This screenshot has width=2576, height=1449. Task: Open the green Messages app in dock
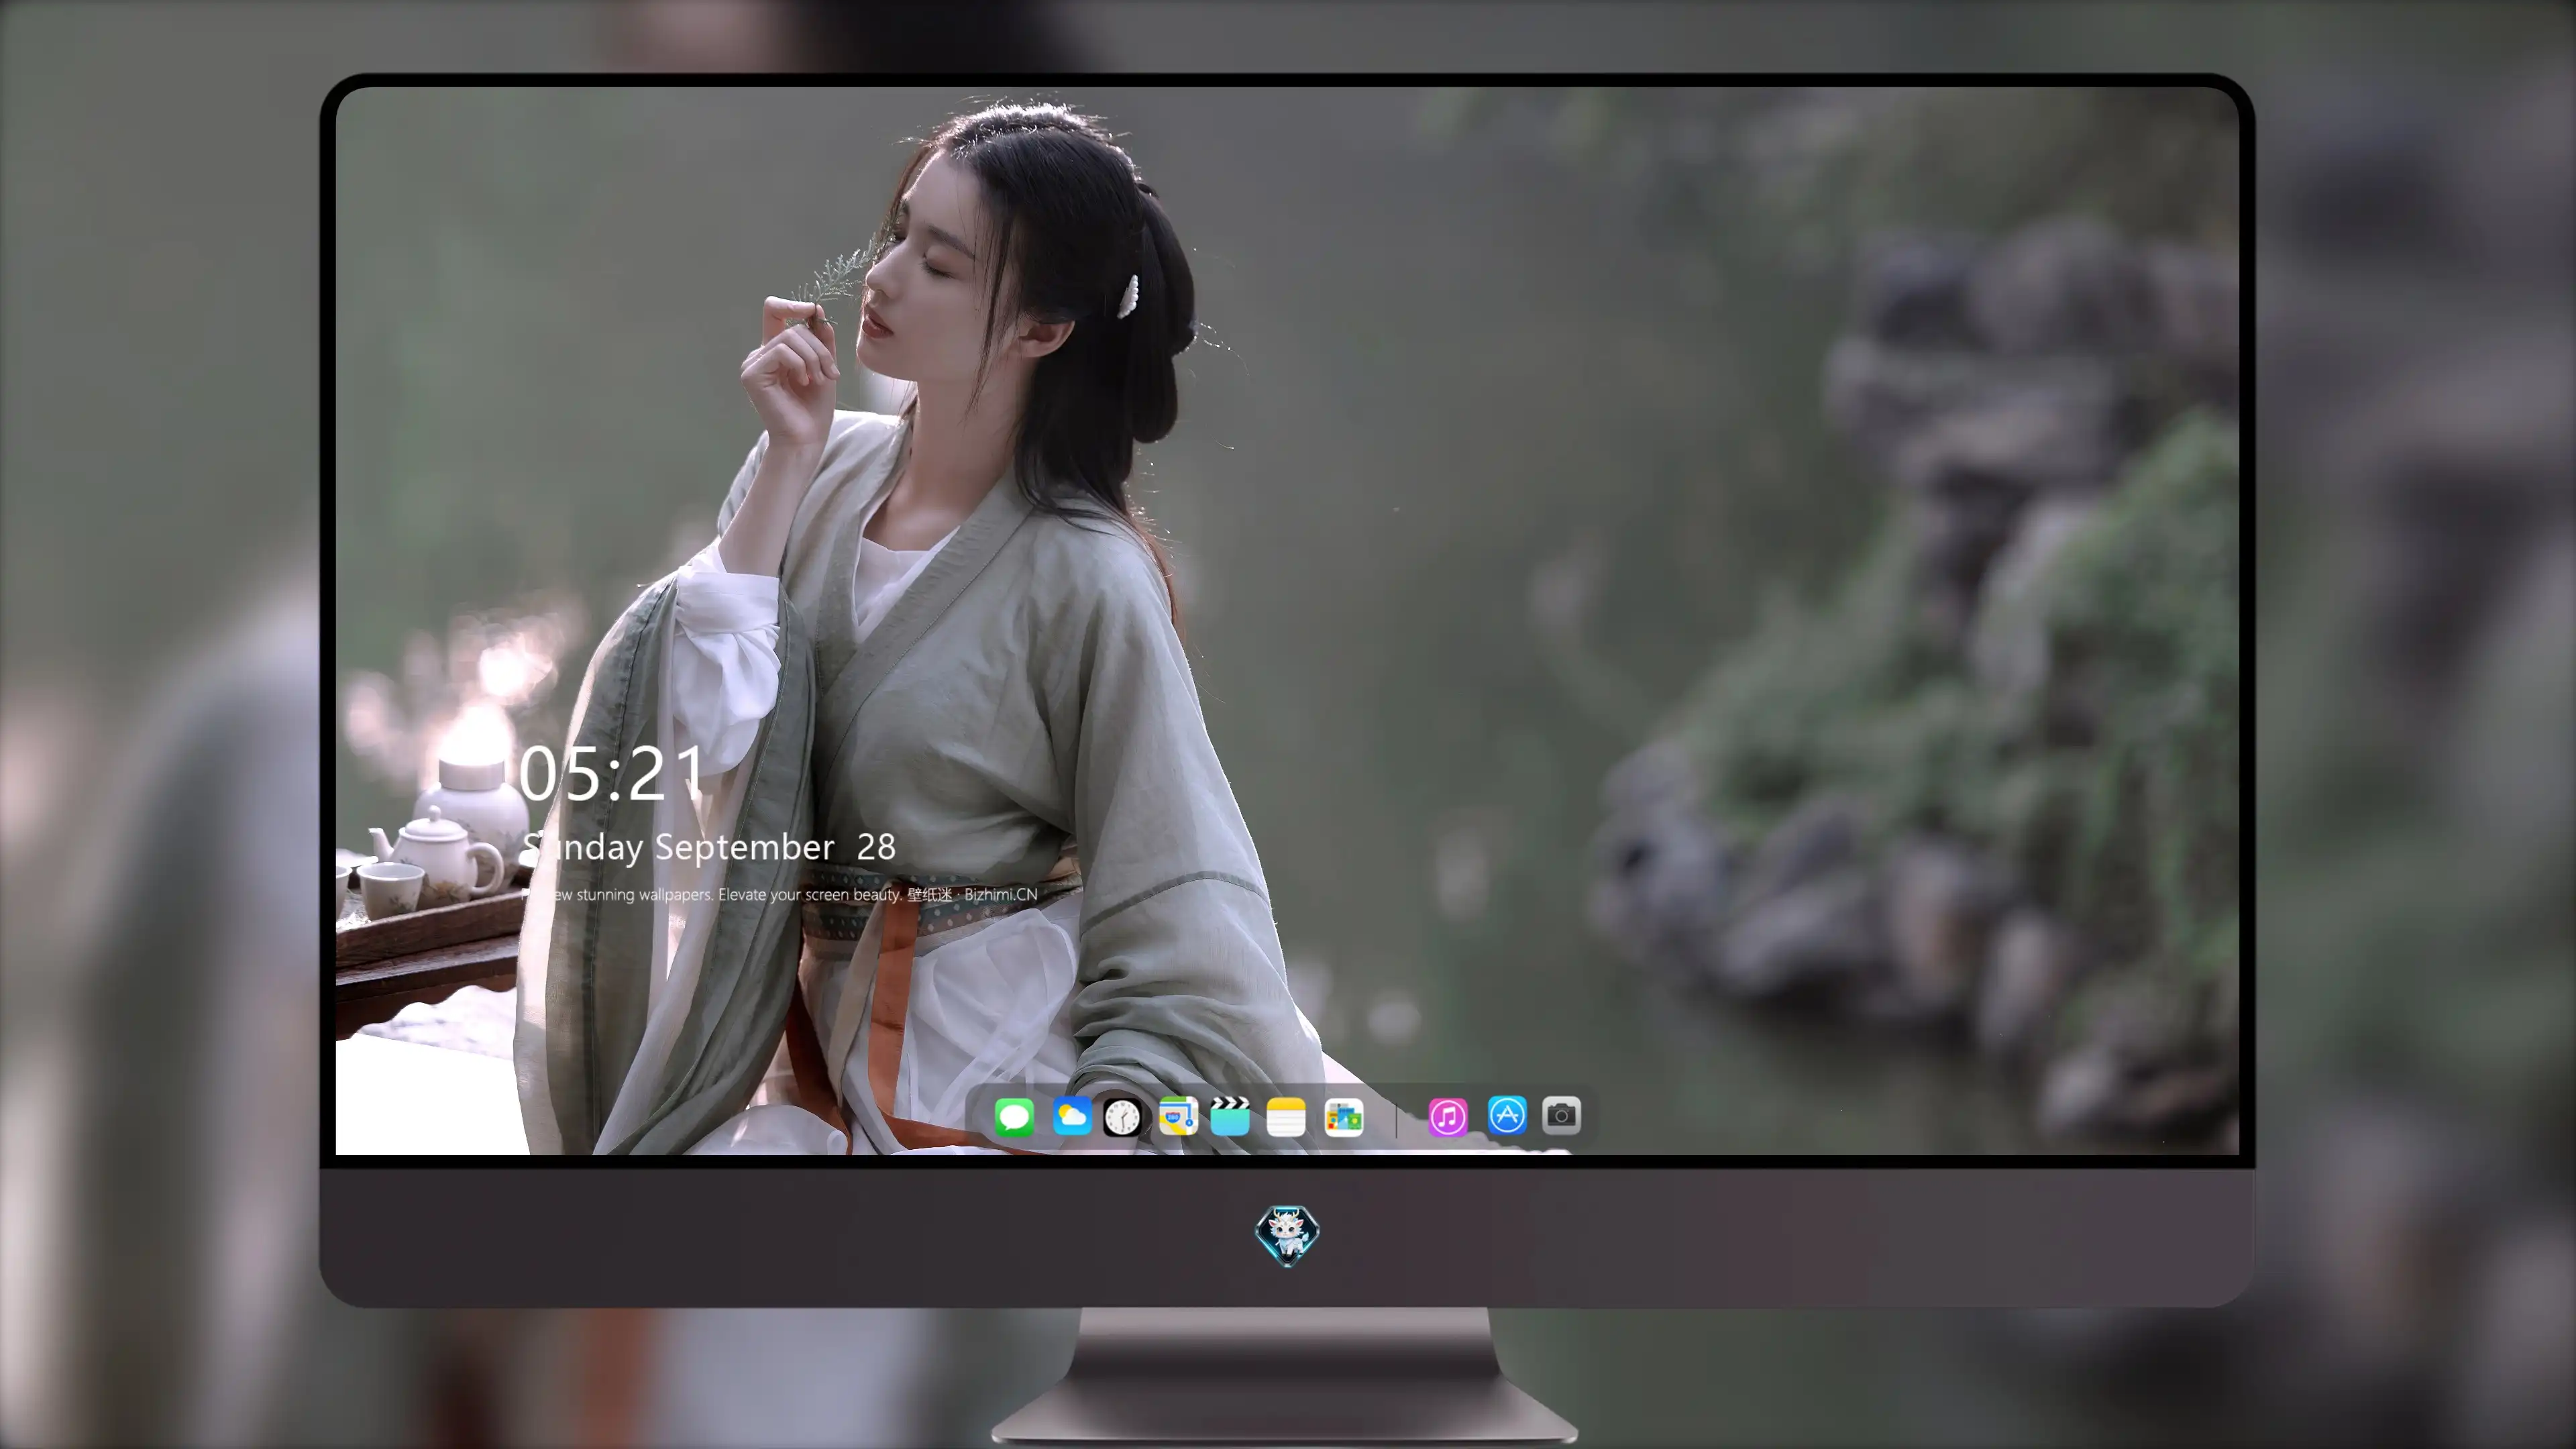point(1014,1116)
